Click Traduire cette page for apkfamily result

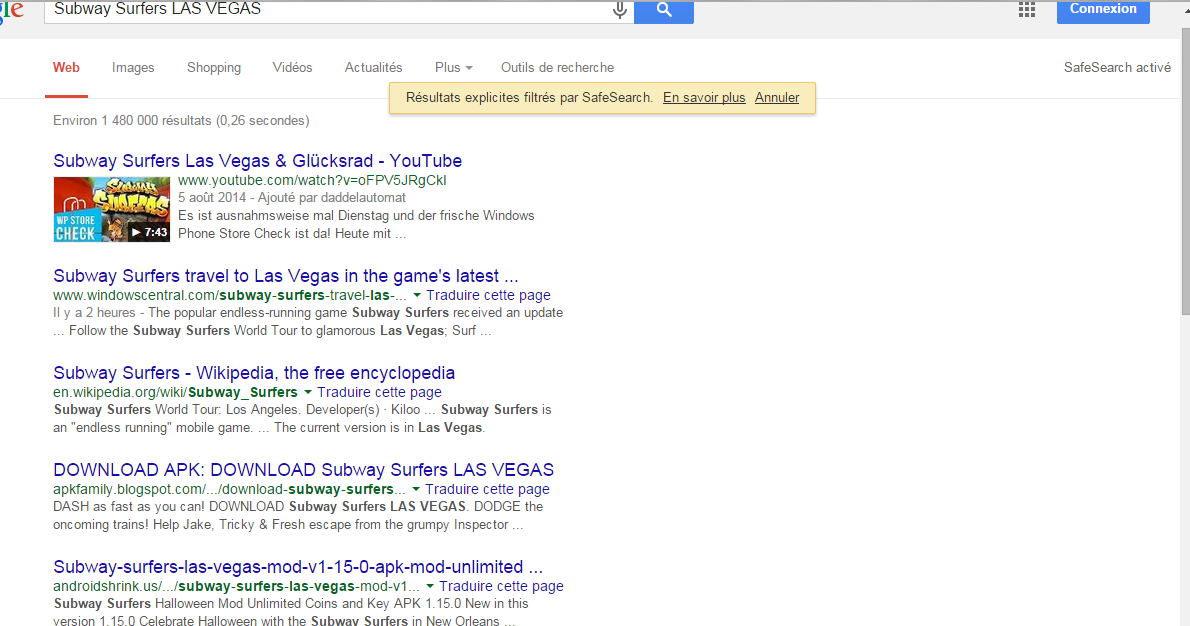(x=487, y=489)
